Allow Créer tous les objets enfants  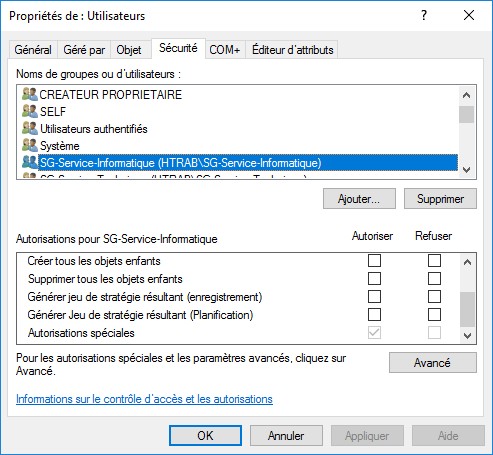pyautogui.click(x=374, y=261)
